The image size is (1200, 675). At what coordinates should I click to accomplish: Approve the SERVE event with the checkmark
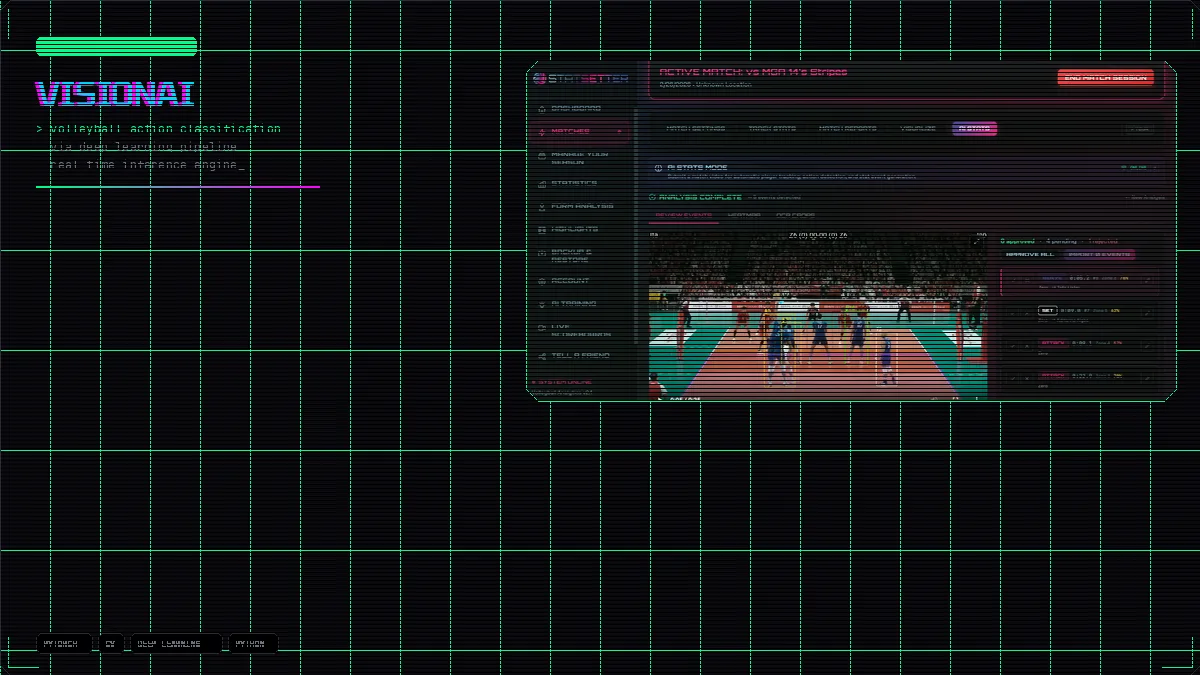[1013, 279]
